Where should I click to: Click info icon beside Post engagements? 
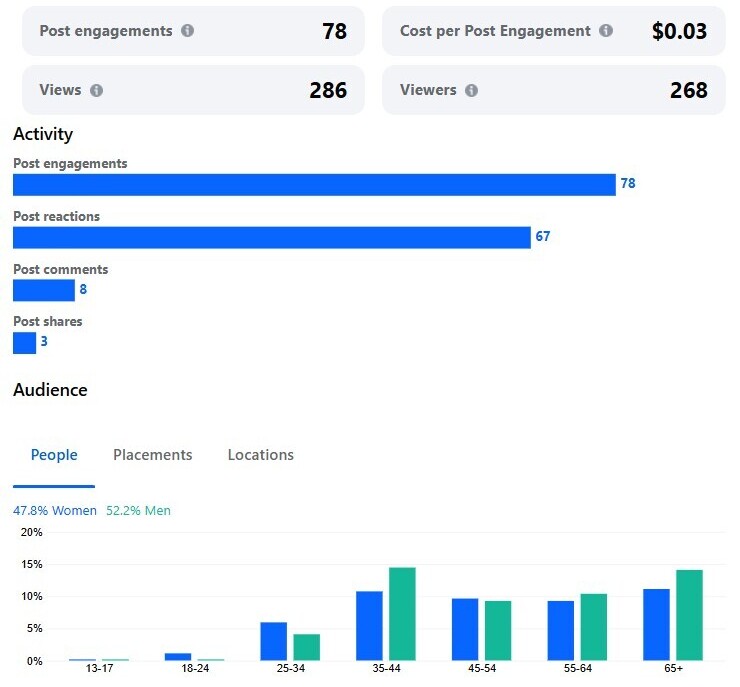pyautogui.click(x=187, y=31)
